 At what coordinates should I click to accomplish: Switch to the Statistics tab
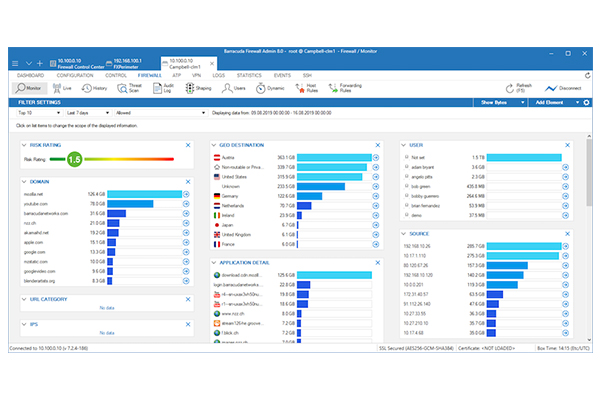(249, 75)
